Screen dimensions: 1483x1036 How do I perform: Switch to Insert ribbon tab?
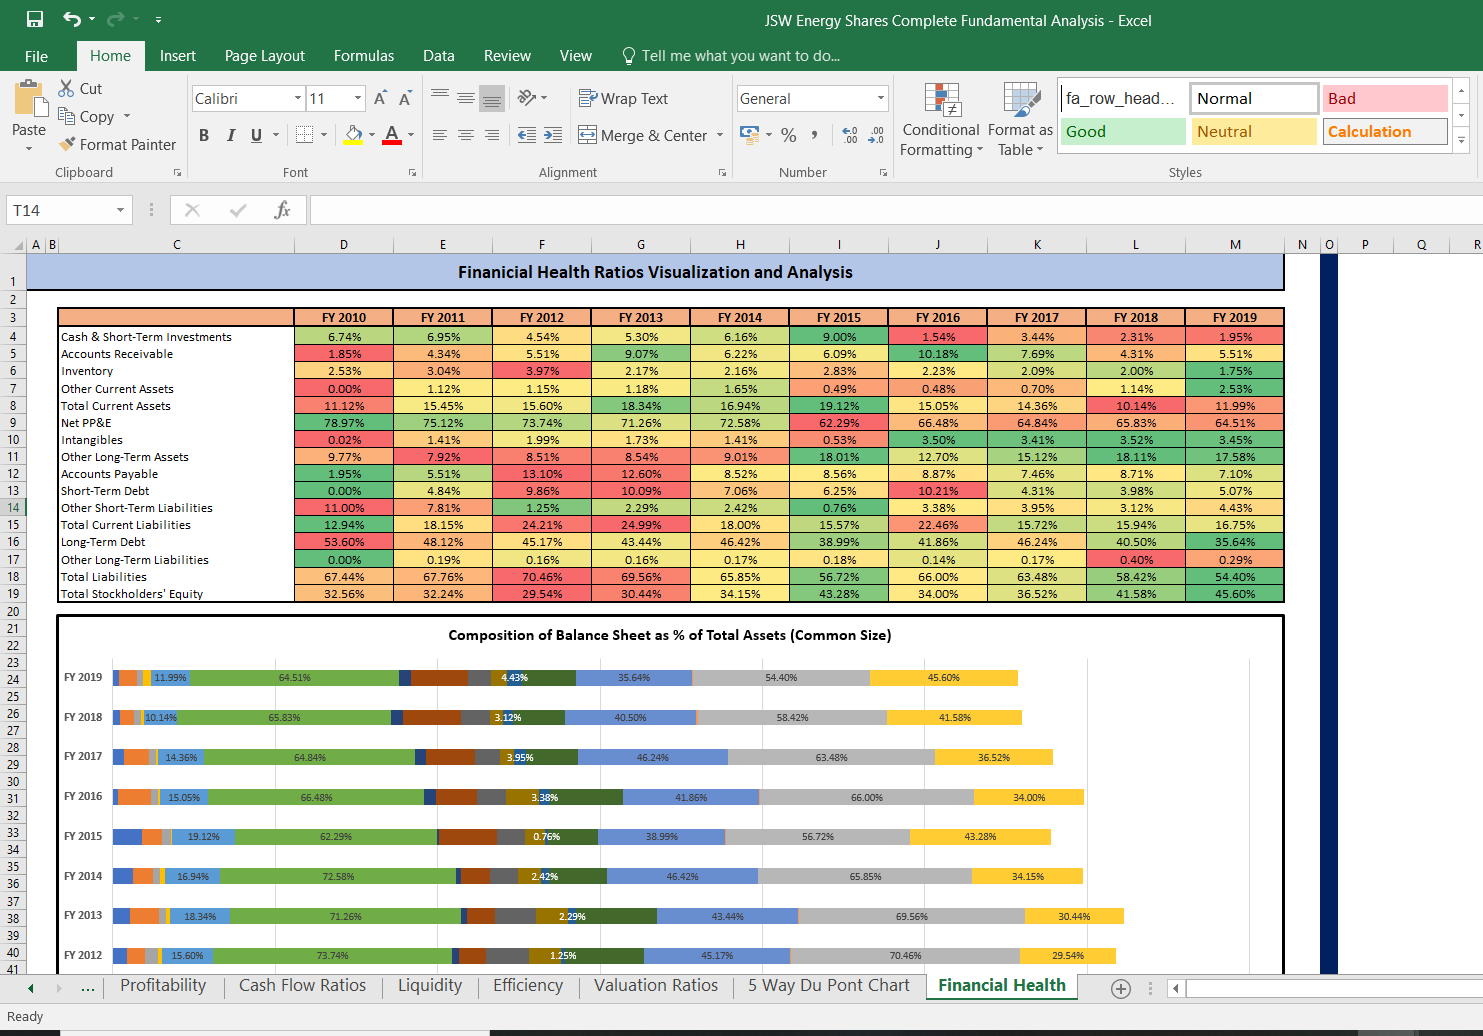coord(178,56)
